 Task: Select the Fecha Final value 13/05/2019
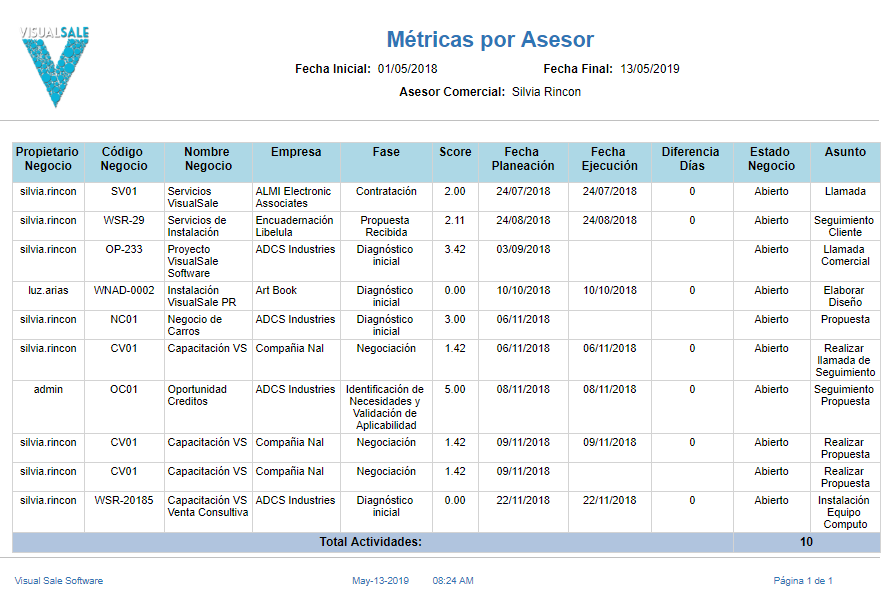pyautogui.click(x=649, y=69)
